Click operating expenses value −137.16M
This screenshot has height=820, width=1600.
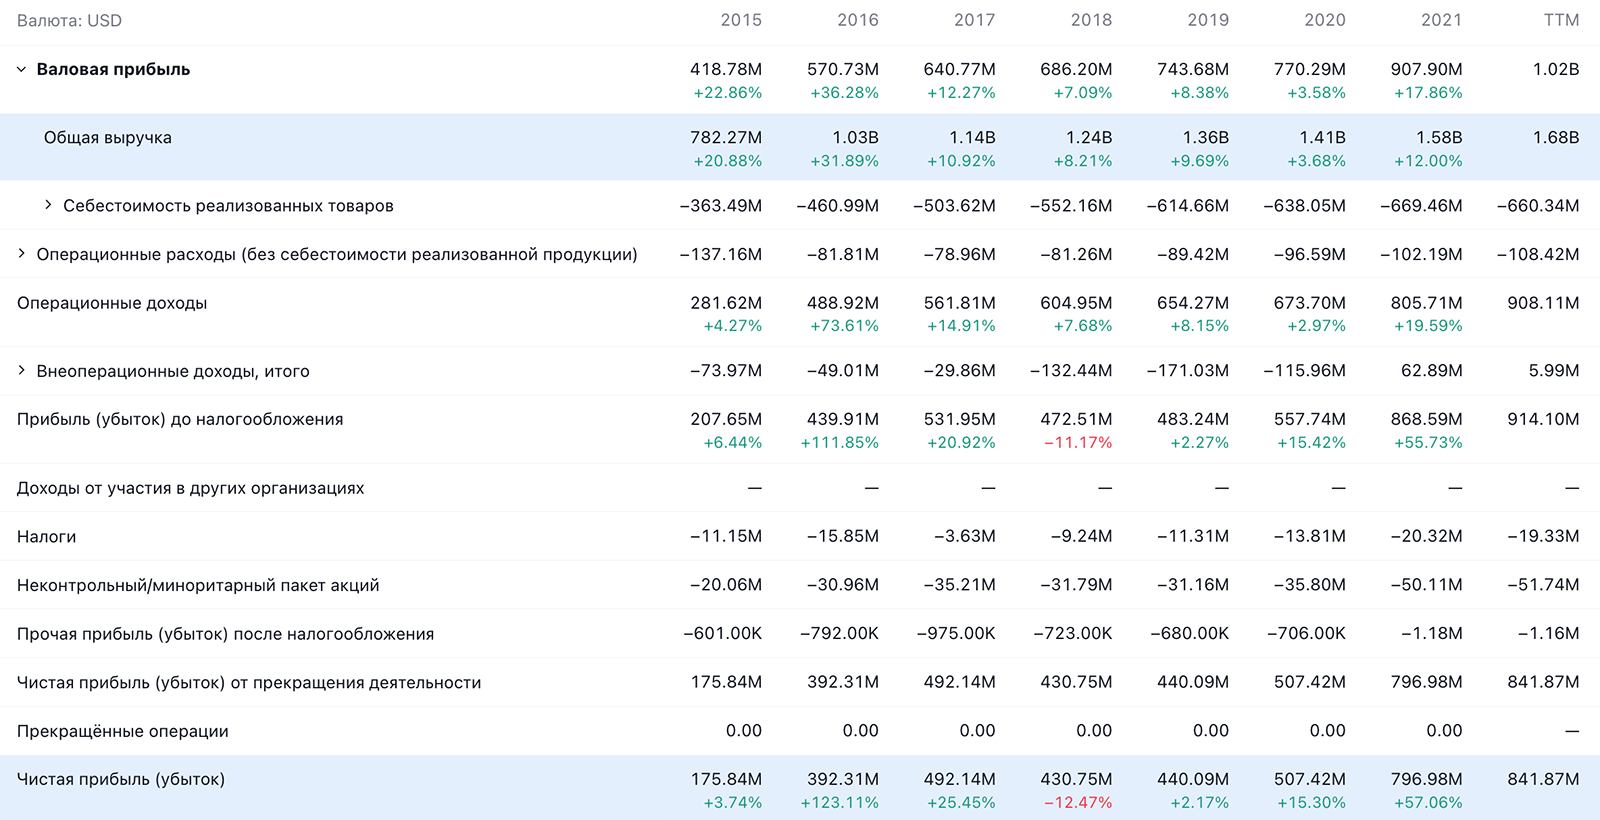[x=721, y=254]
